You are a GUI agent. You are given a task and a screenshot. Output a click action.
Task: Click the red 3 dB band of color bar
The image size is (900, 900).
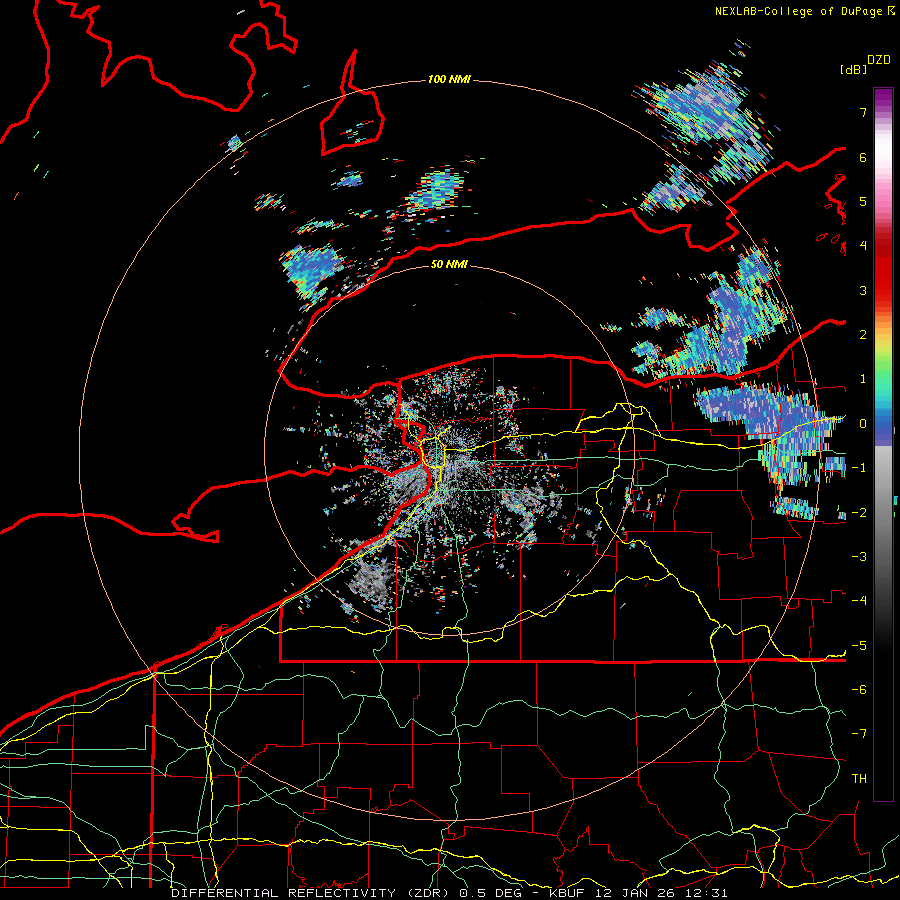point(883,290)
